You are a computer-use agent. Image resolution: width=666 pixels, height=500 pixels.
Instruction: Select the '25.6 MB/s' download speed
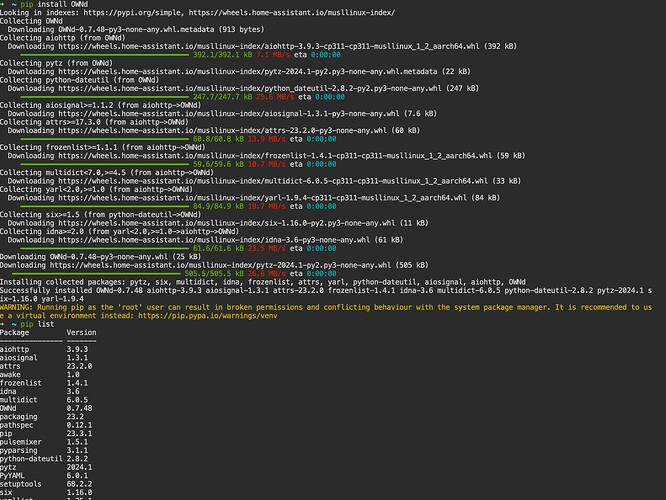click(275, 97)
